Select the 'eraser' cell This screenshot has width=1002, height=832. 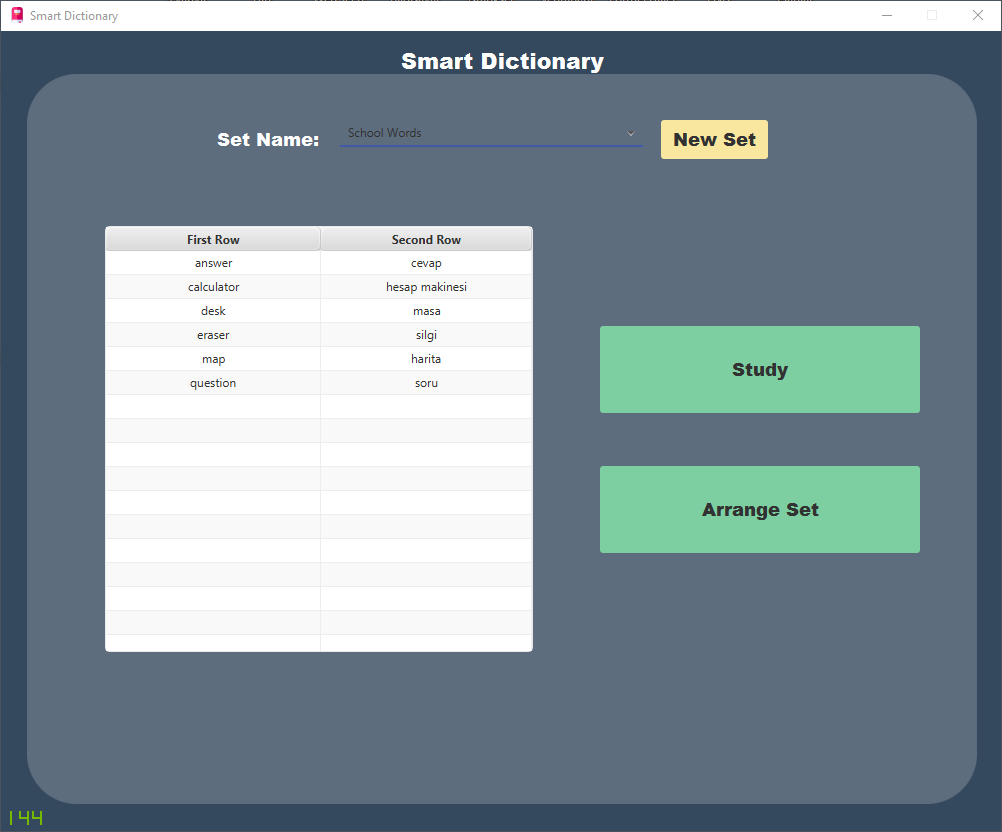[x=213, y=335]
